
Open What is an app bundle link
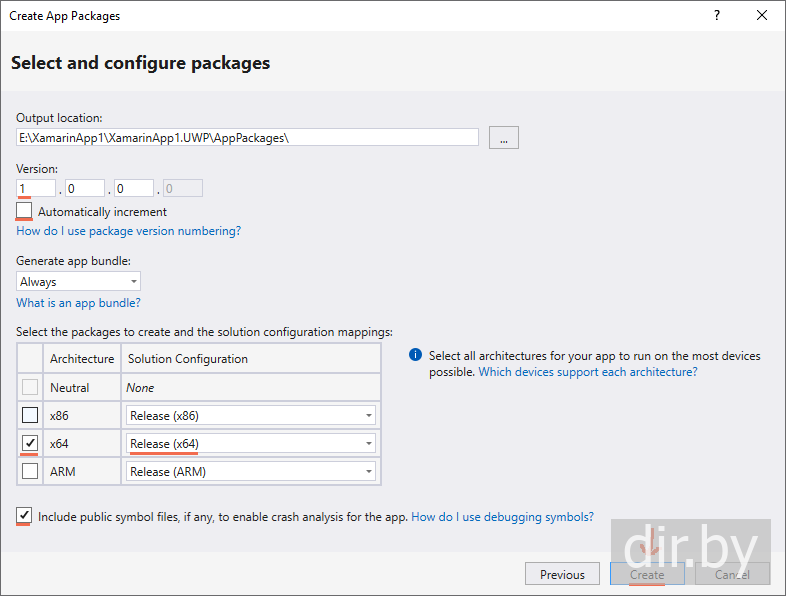pyautogui.click(x=78, y=303)
